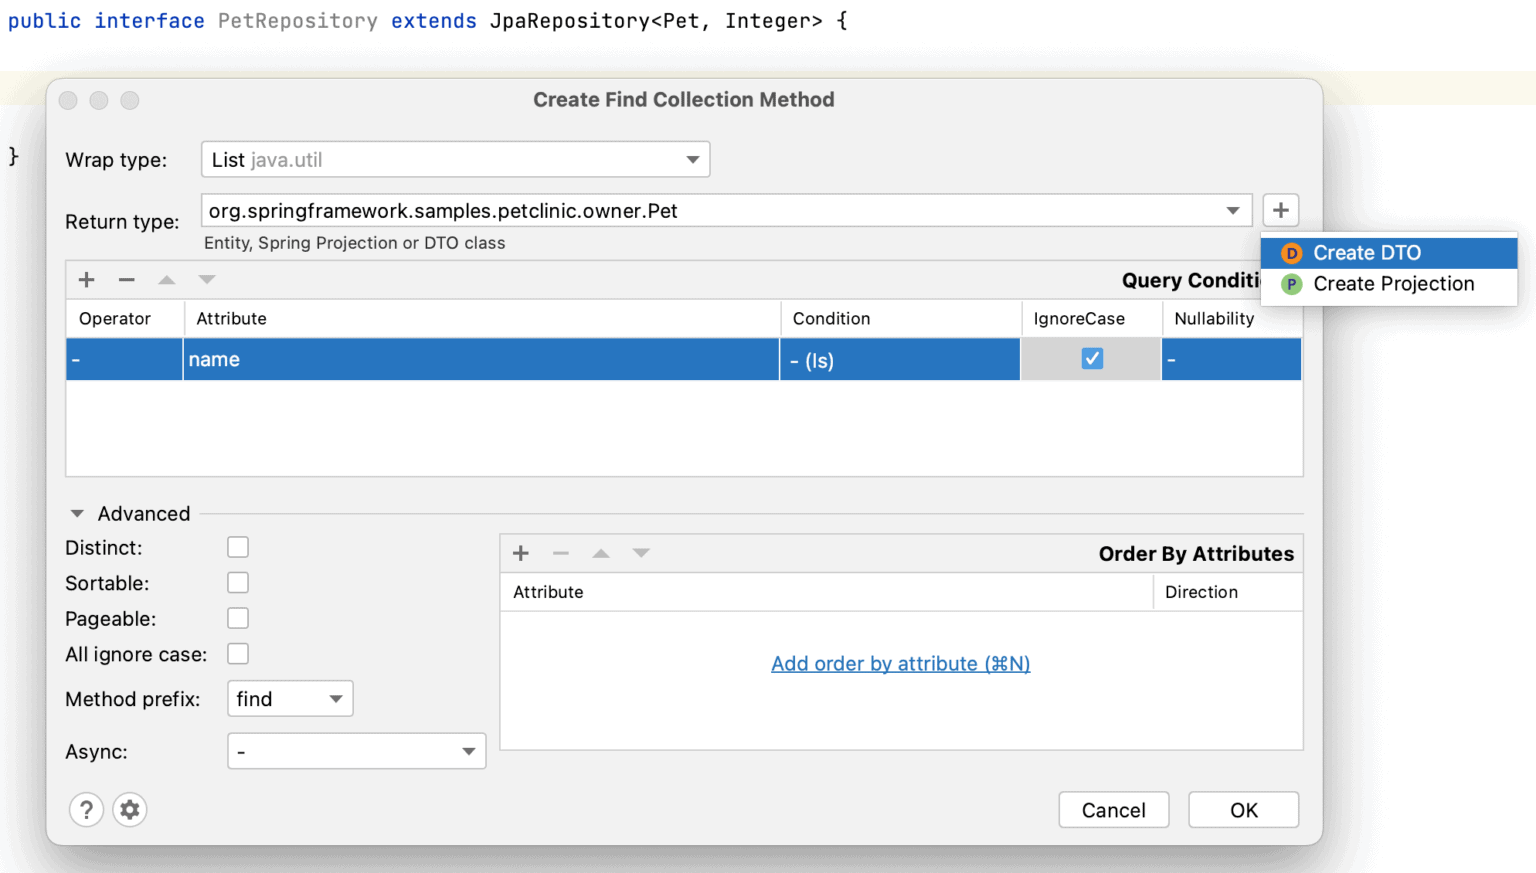Add order-by attribute via plus icon

[x=520, y=553]
